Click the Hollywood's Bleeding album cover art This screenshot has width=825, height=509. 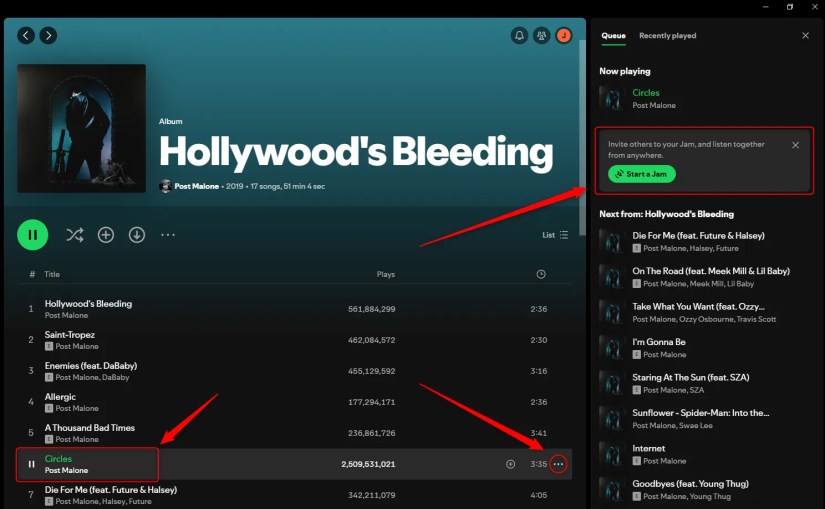[x=82, y=128]
